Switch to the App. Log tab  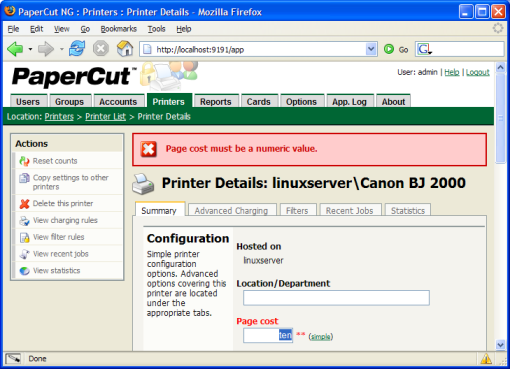coord(349,101)
